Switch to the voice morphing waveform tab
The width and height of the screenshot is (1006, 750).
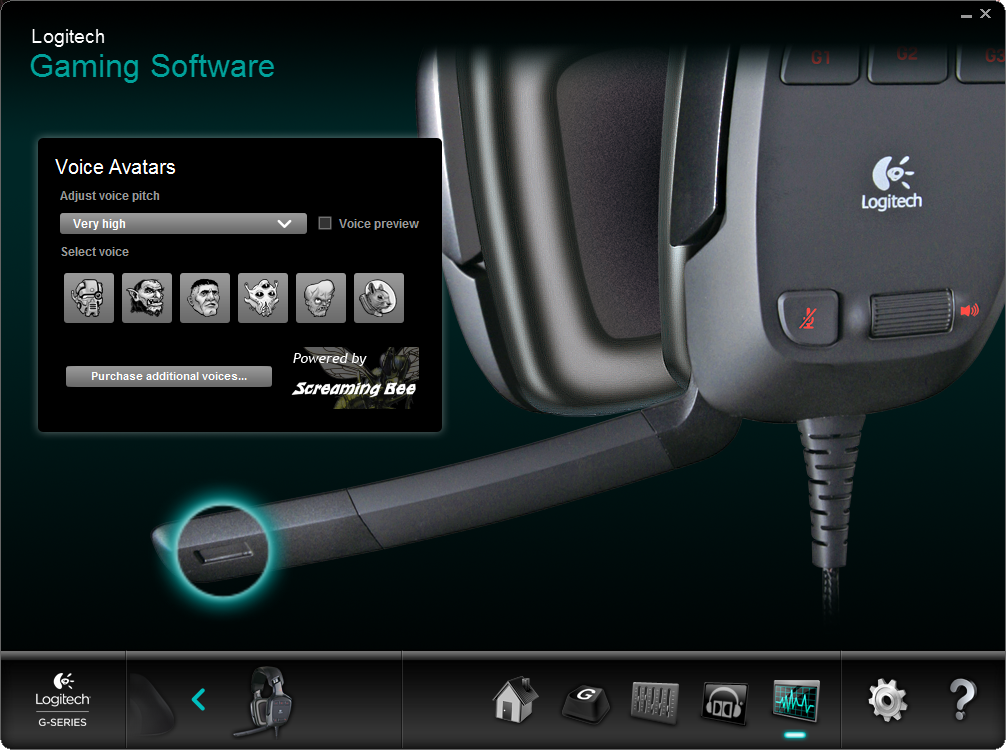coord(795,701)
